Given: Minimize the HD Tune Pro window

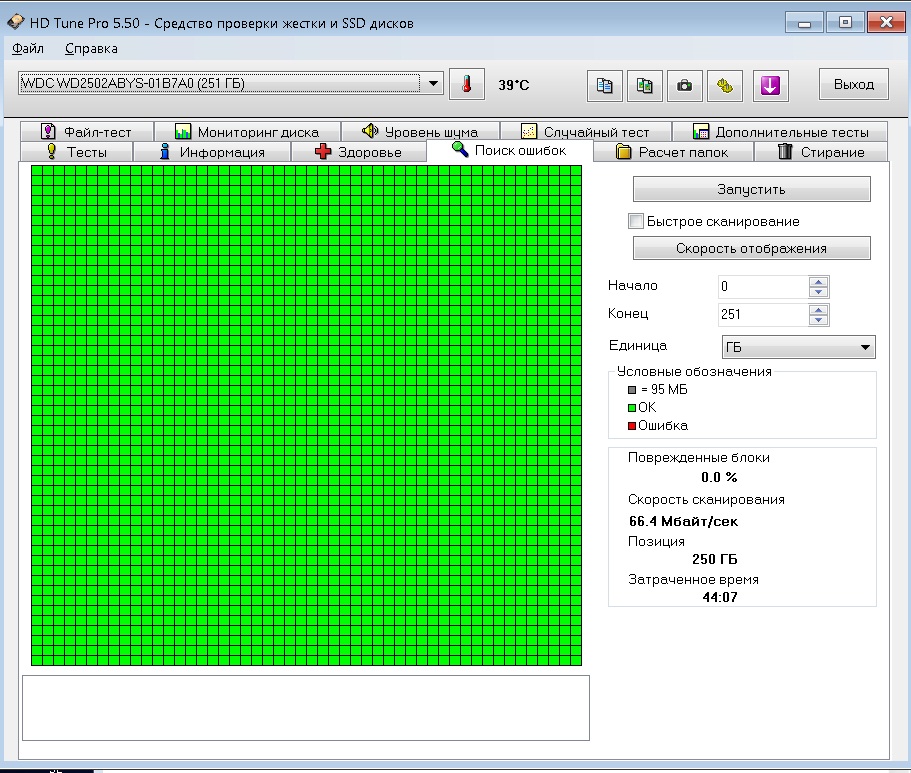Looking at the screenshot, I should tap(804, 23).
